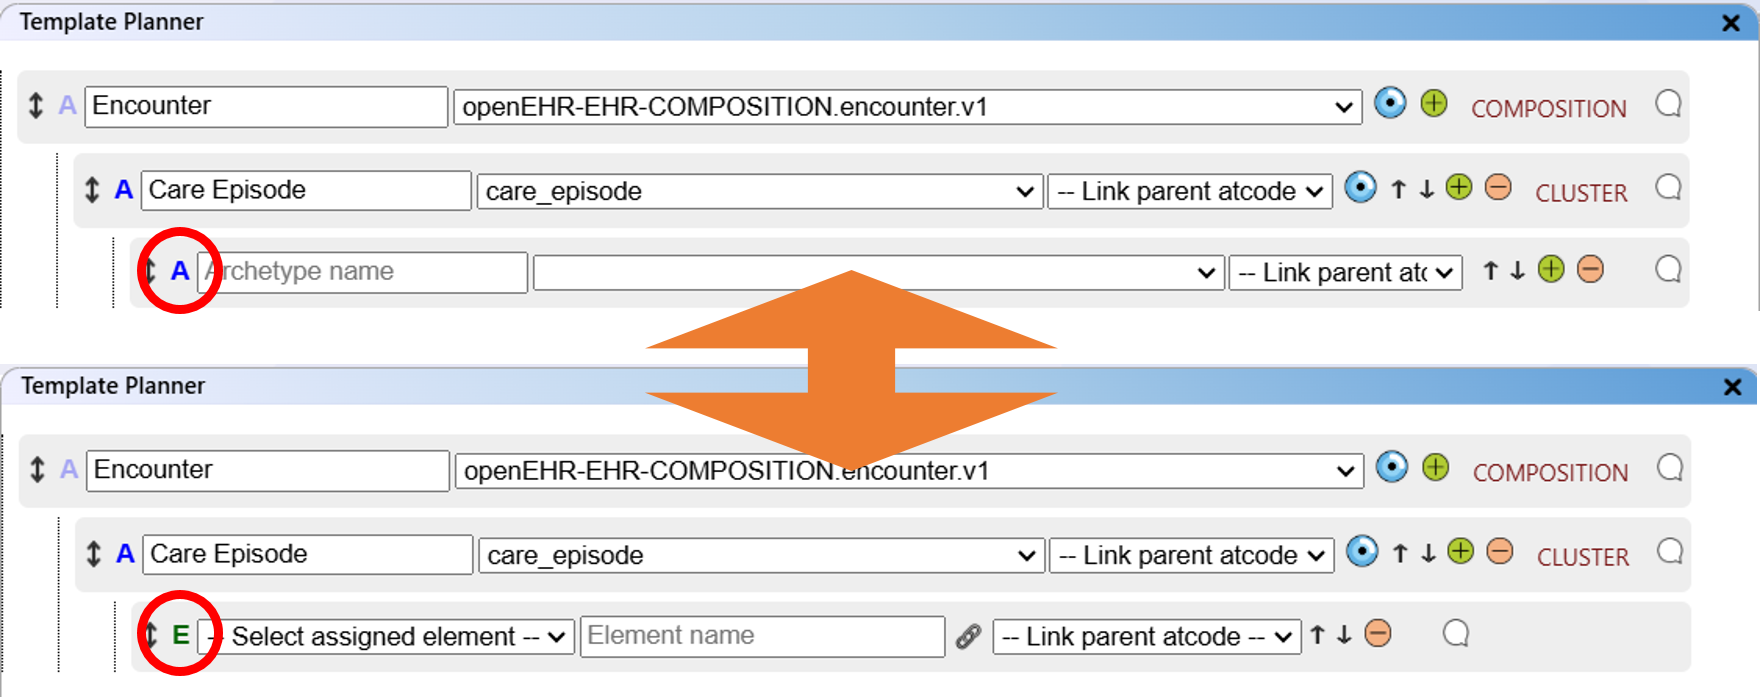Toggle the blue A marker beside Archetype name
Viewport: 1760px width, 697px height.
click(x=180, y=271)
